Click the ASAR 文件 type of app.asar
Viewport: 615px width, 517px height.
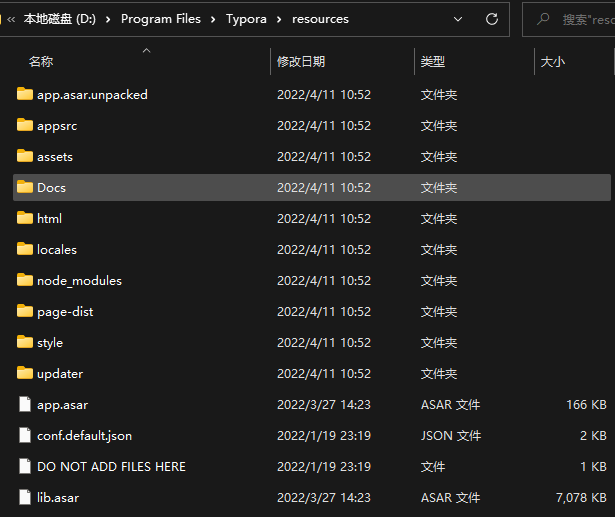(450, 404)
